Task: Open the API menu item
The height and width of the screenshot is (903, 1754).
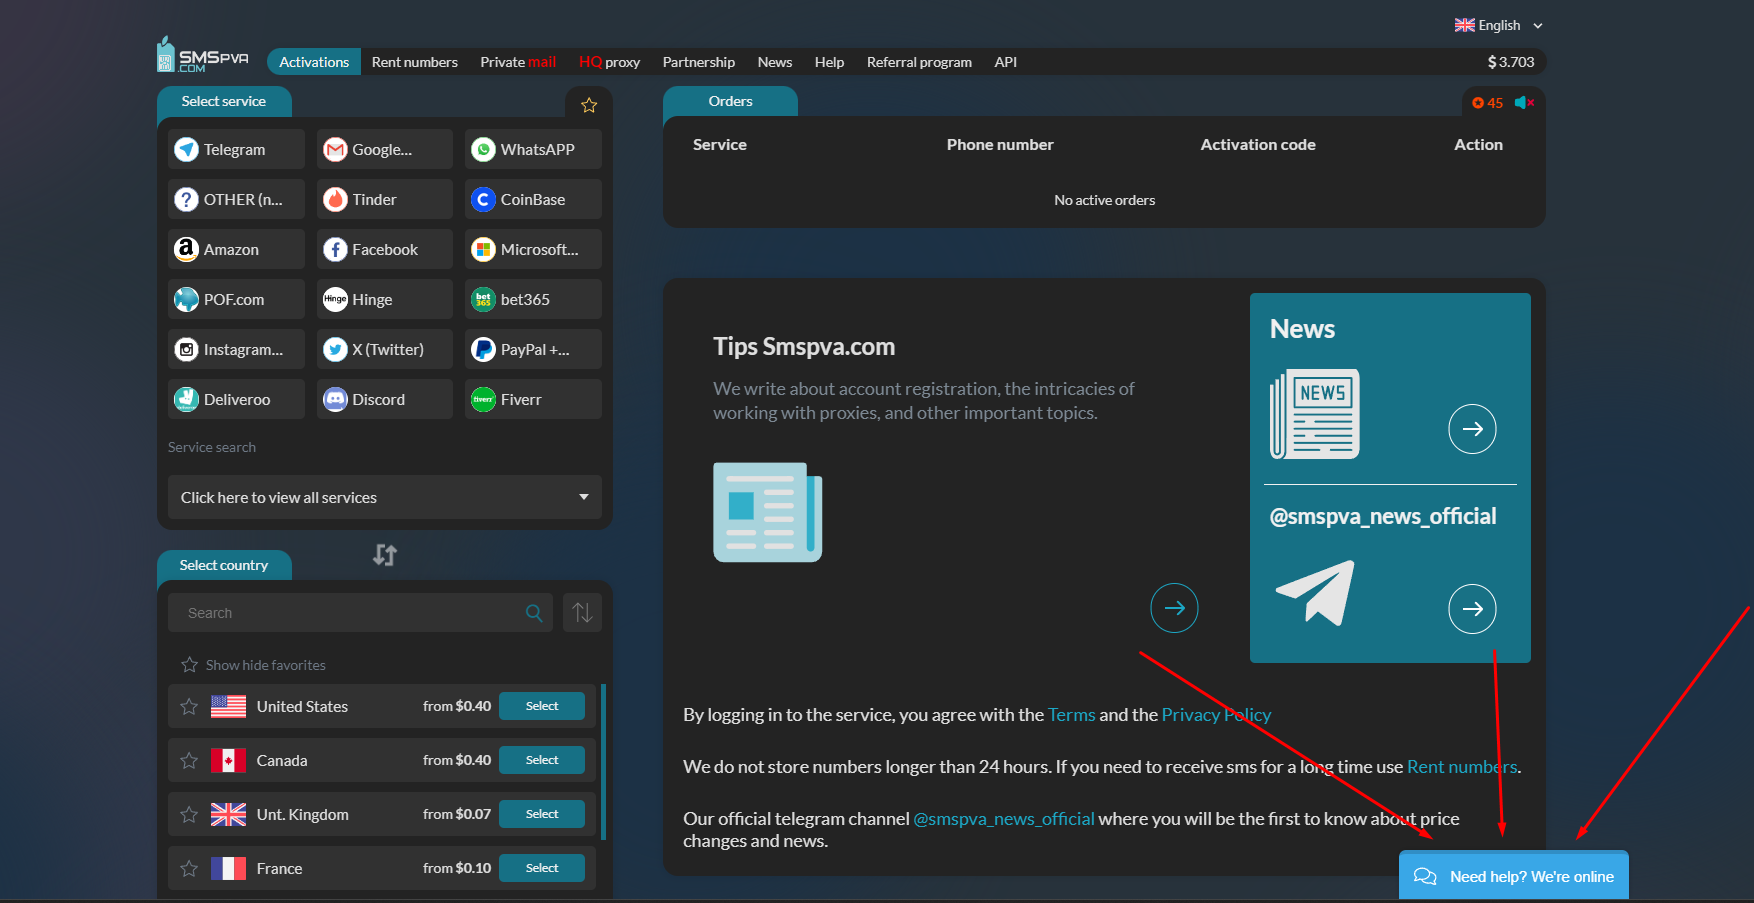Action: [x=1006, y=62]
